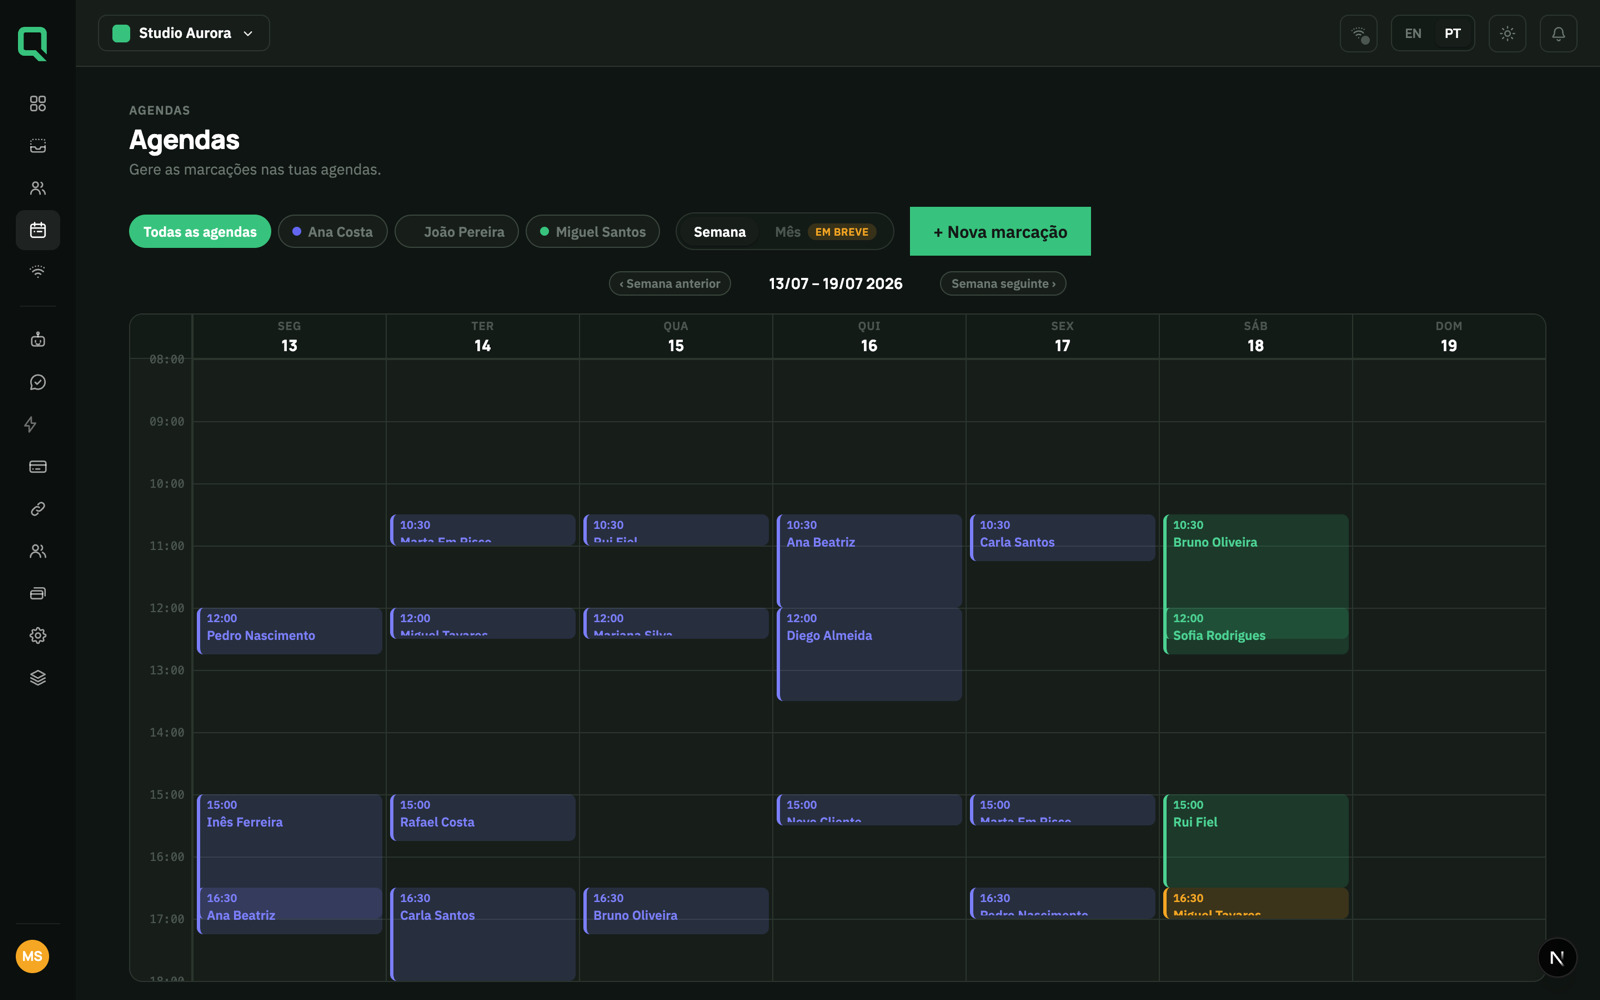Open Wednesday 12:00 appointment

tap(676, 623)
